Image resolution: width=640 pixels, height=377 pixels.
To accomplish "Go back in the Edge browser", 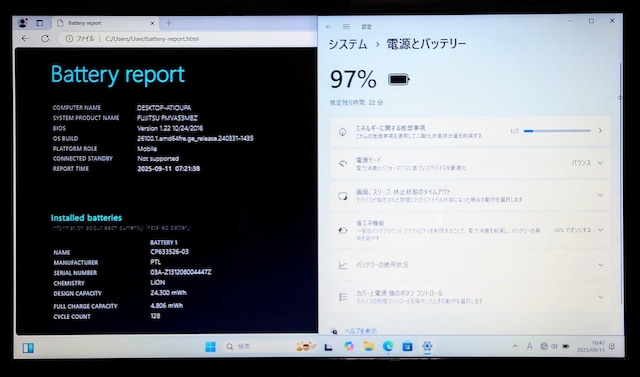I will pos(25,39).
